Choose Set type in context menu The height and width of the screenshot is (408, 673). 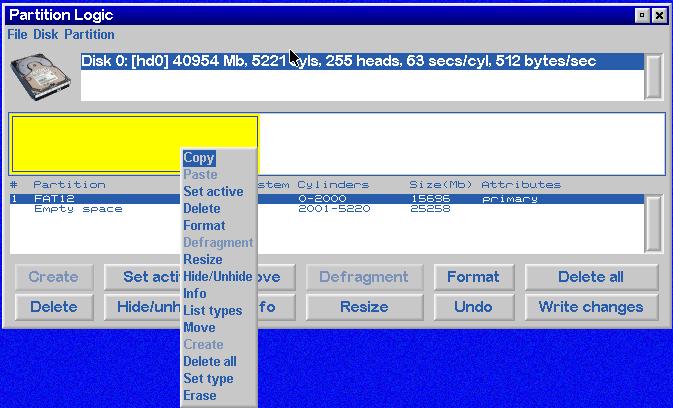pos(208,378)
